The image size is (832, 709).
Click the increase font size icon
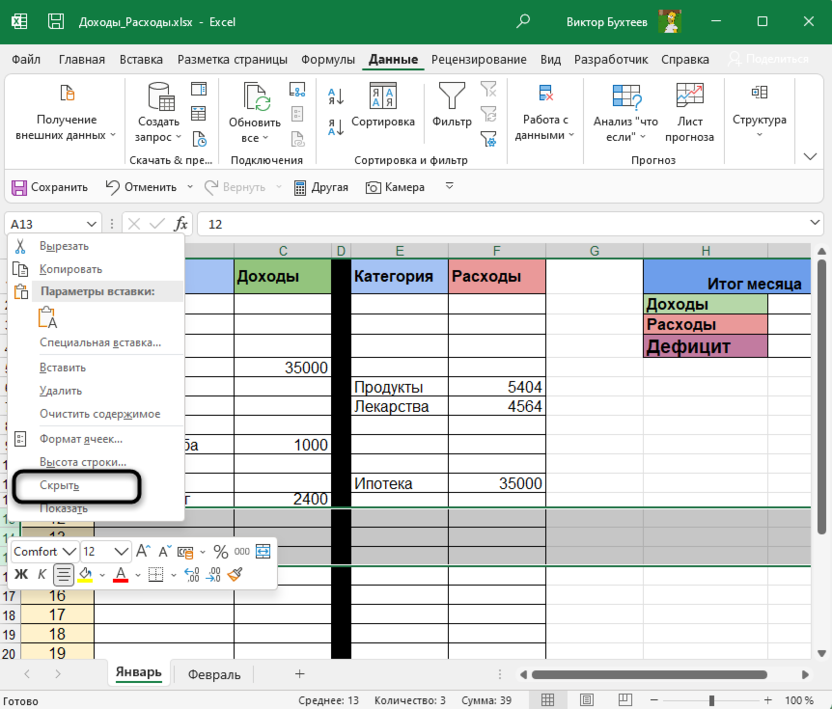pos(143,551)
